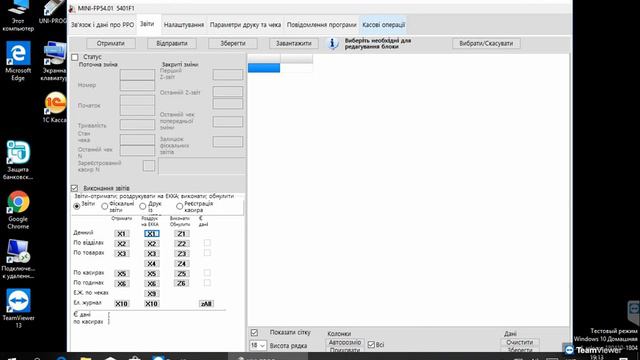Viewport: 640px width, 360px height.
Task: Tick the € дані checkbox in По годинах row
Action: [207, 282]
